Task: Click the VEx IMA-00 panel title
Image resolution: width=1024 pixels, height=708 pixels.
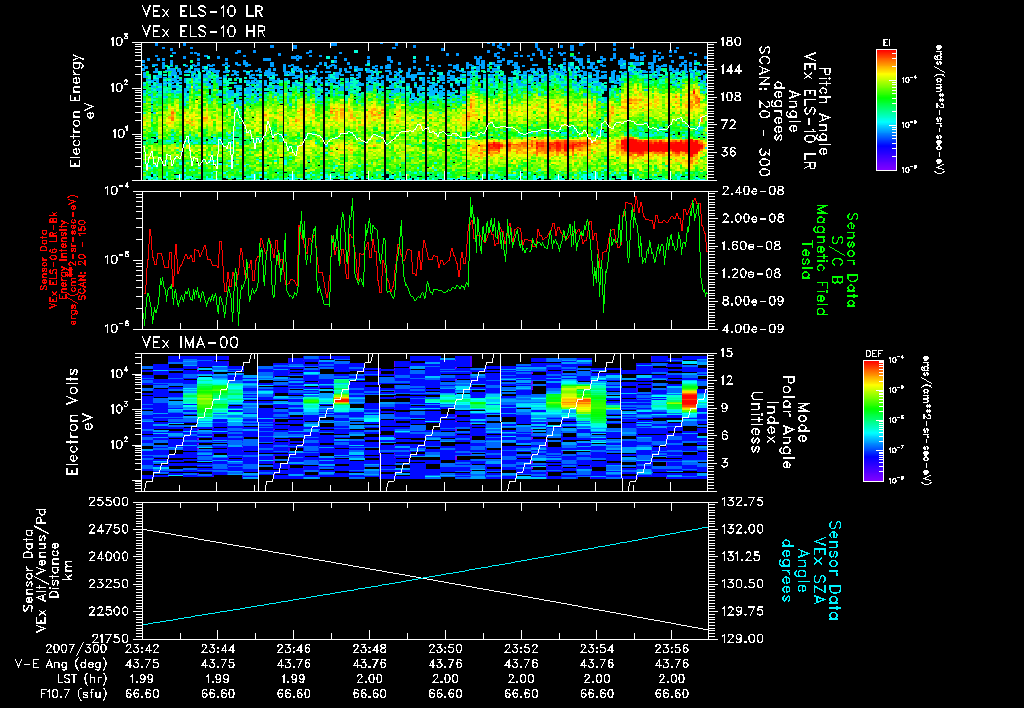Action: point(190,343)
